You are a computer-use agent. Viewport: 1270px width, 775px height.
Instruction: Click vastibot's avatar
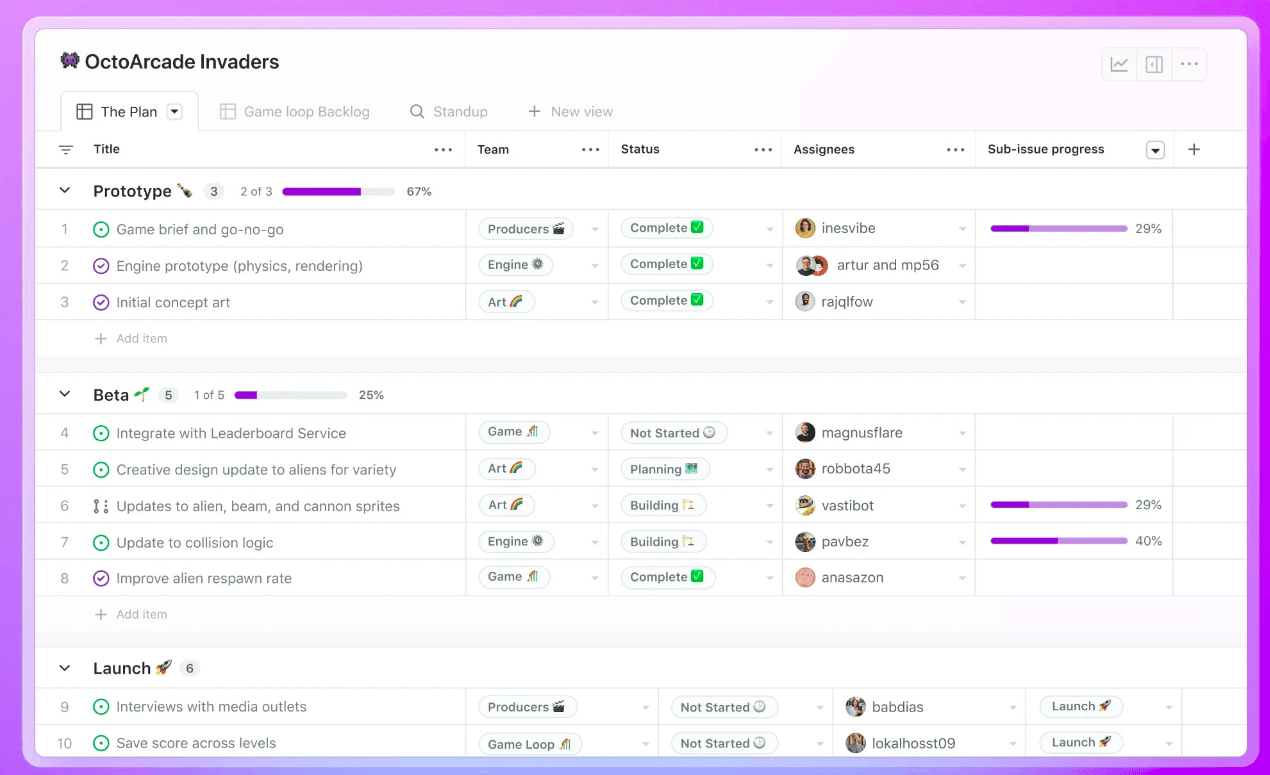(x=805, y=506)
